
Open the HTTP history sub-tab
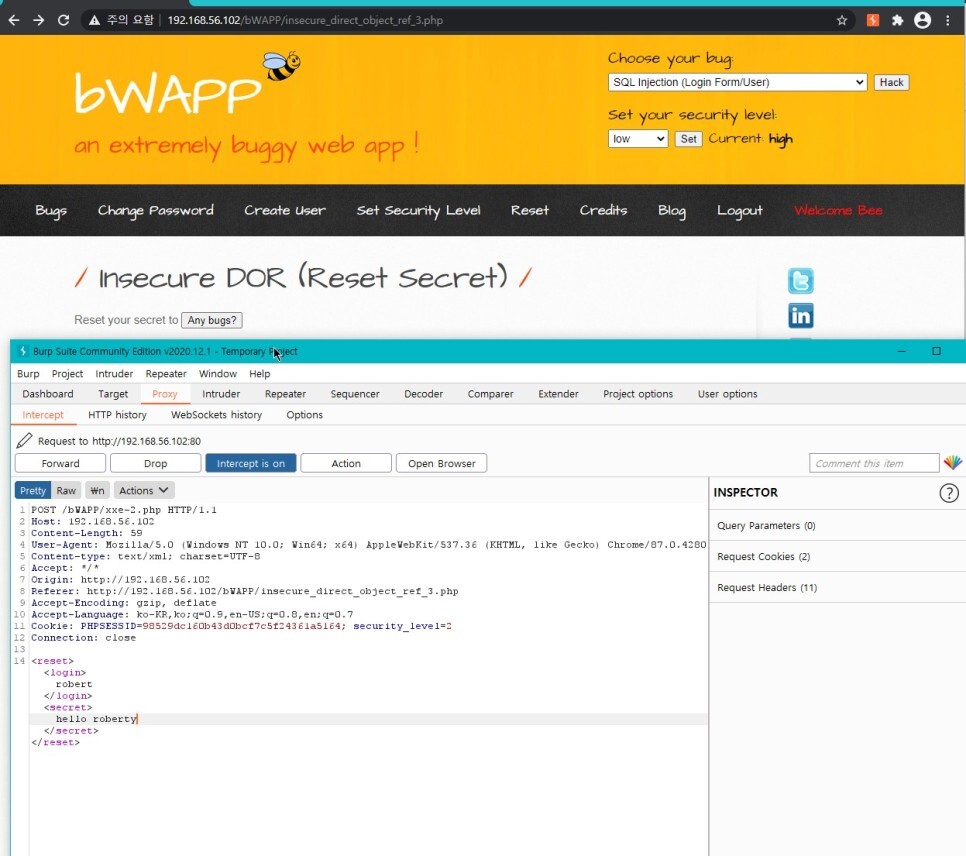pyautogui.click(x=117, y=415)
